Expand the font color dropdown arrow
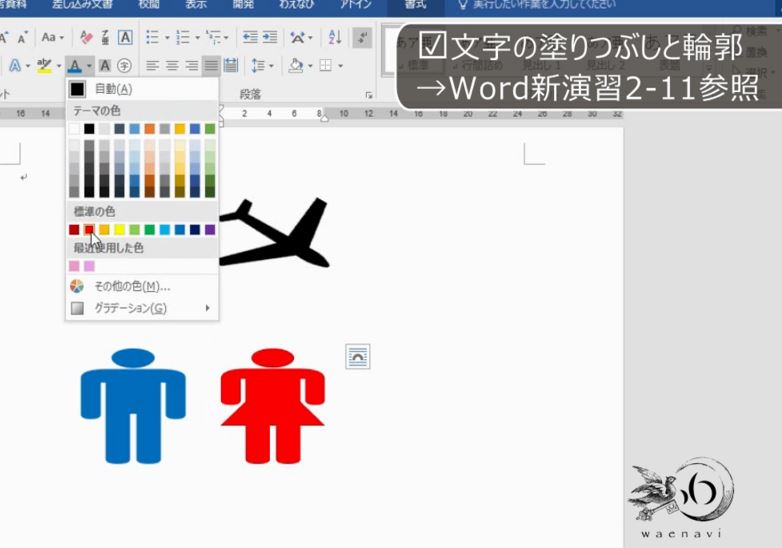Image resolution: width=782 pixels, height=548 pixels. [x=89, y=66]
